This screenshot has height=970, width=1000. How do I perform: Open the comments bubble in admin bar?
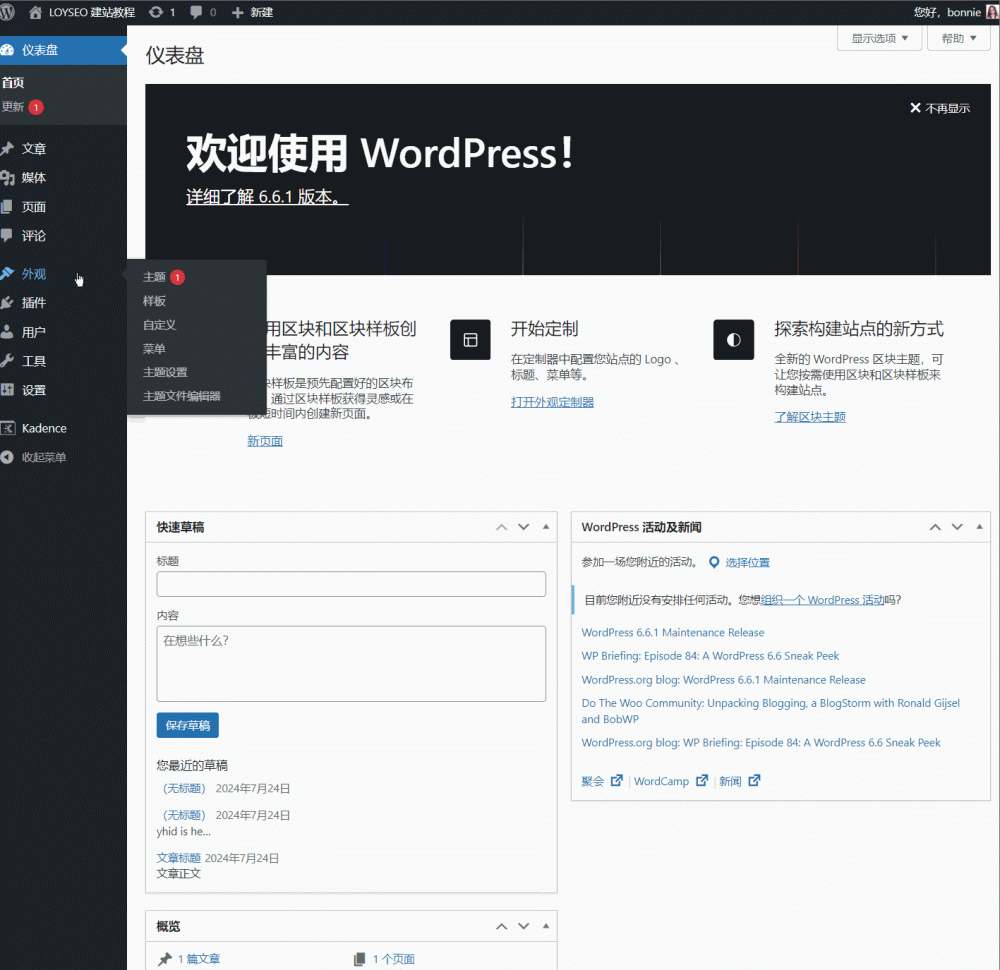(203, 12)
